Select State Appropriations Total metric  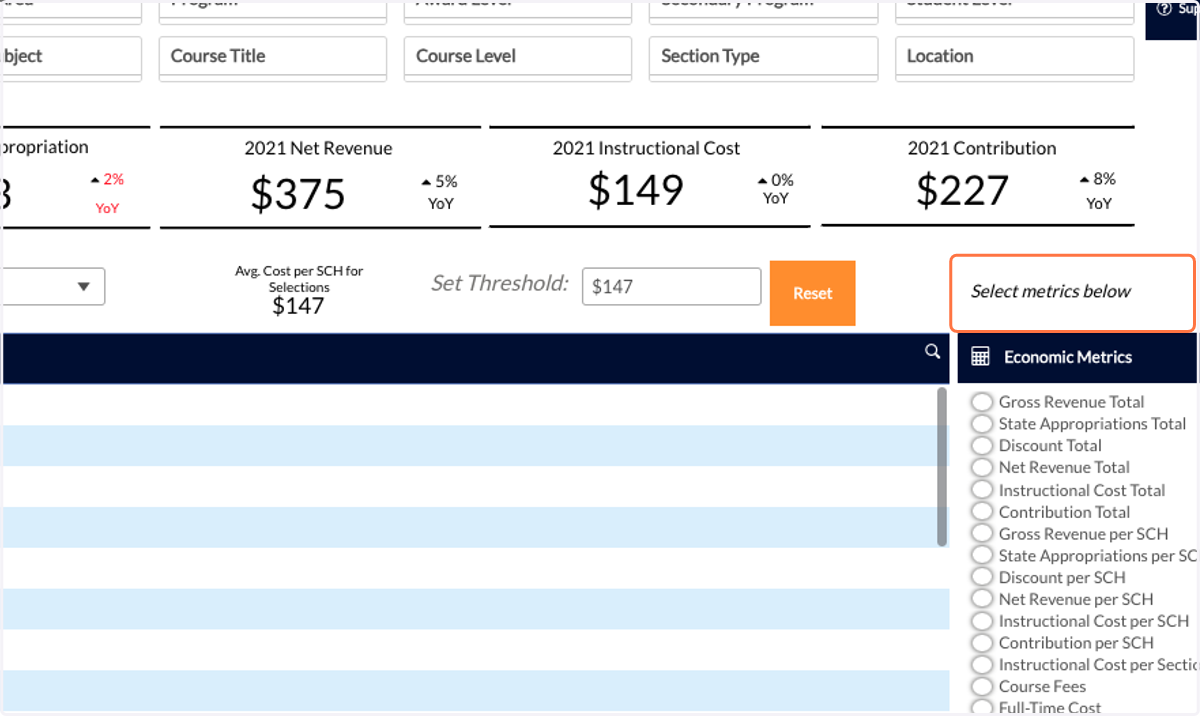[982, 424]
